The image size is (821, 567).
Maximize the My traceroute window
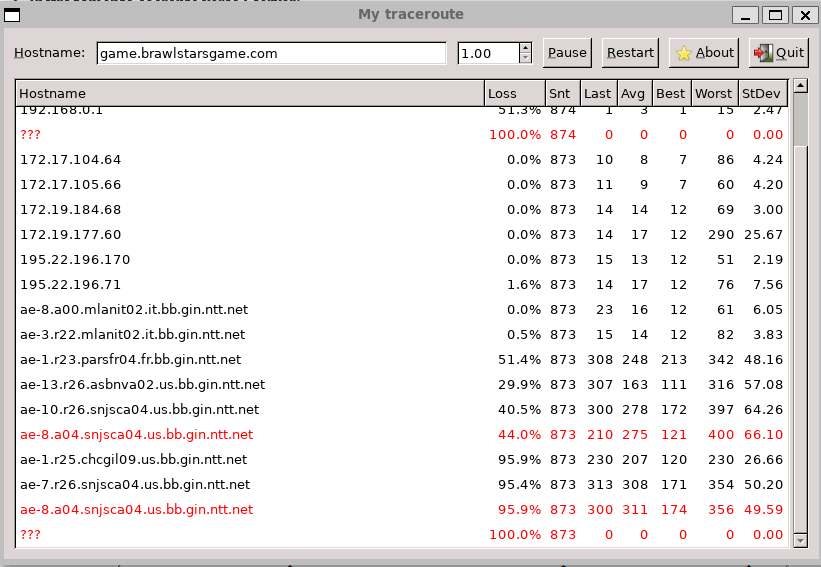774,15
